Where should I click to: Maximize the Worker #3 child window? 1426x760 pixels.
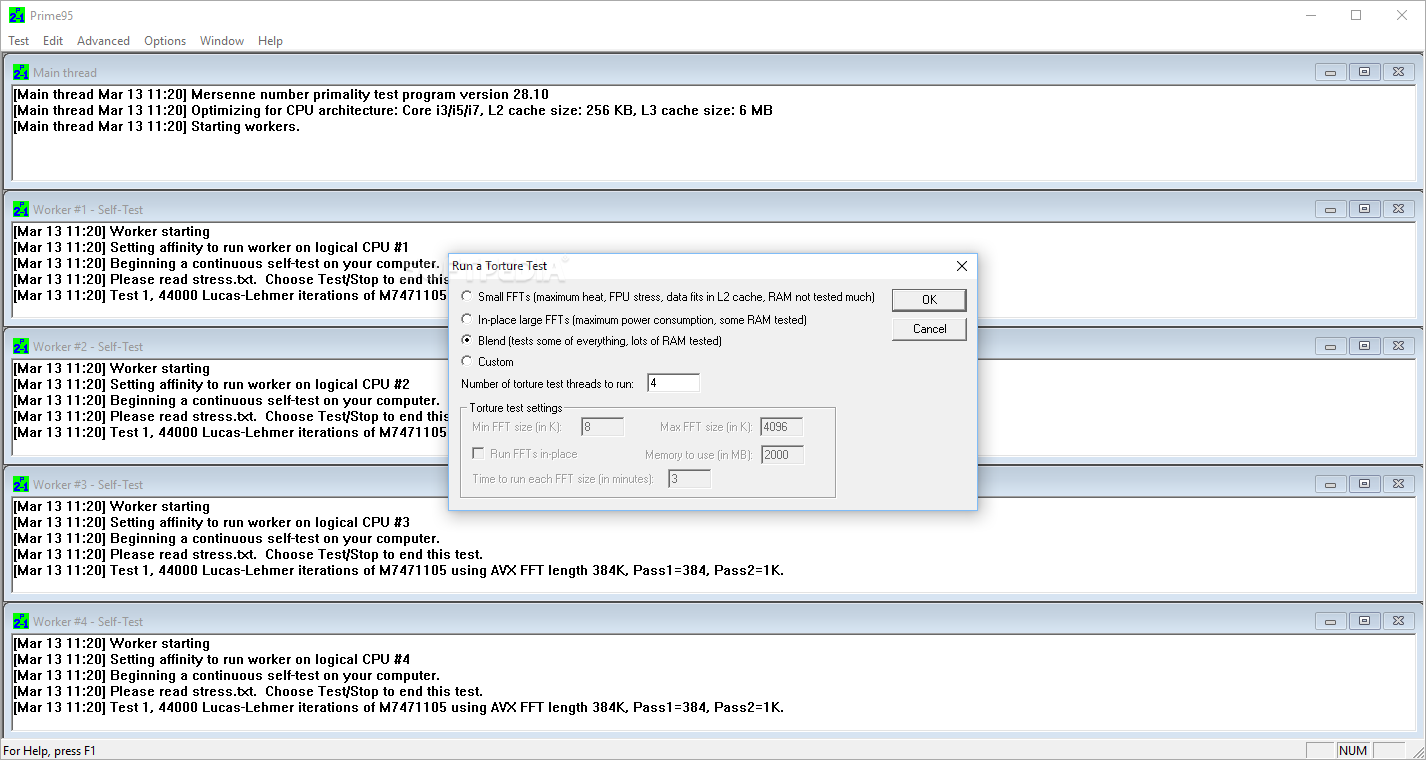click(x=1364, y=484)
